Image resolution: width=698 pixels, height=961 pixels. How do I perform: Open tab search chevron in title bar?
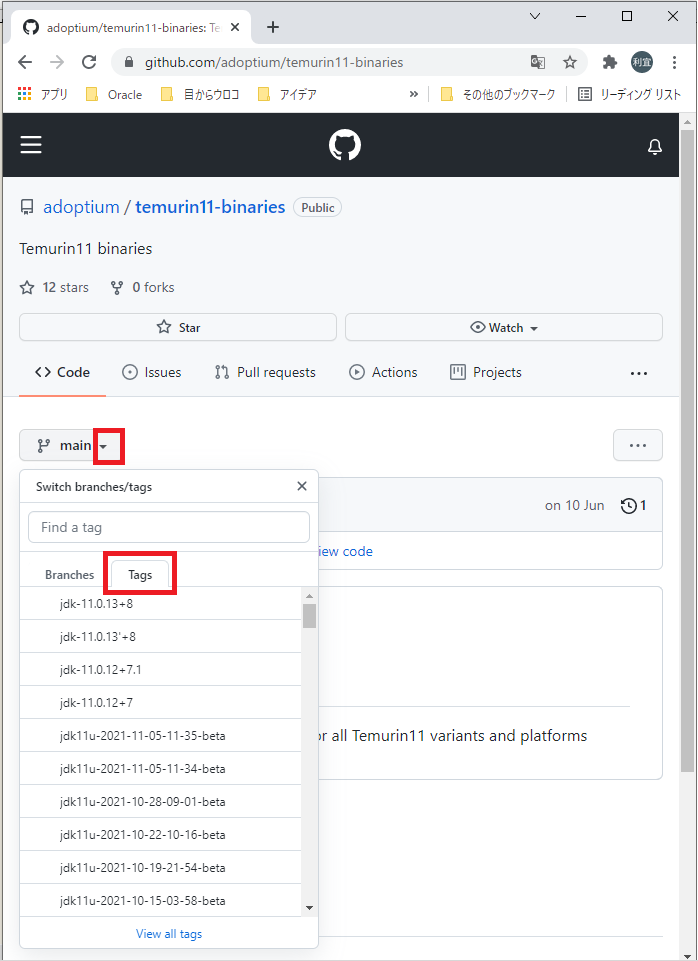(535, 17)
